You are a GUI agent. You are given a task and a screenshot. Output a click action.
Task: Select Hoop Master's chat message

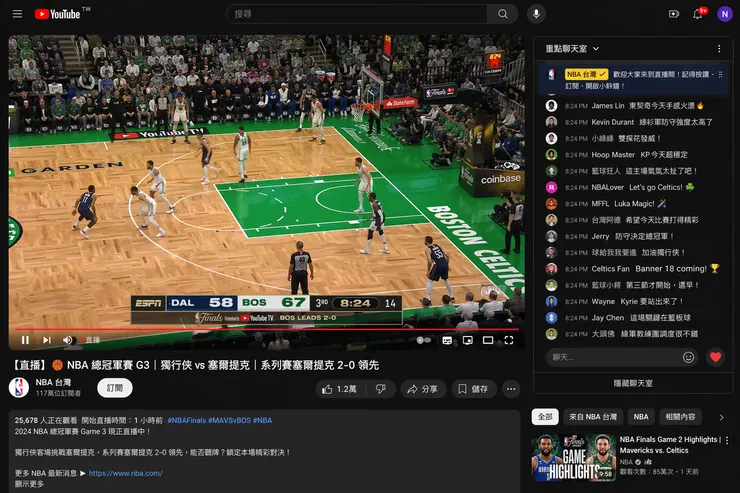[x=634, y=155]
